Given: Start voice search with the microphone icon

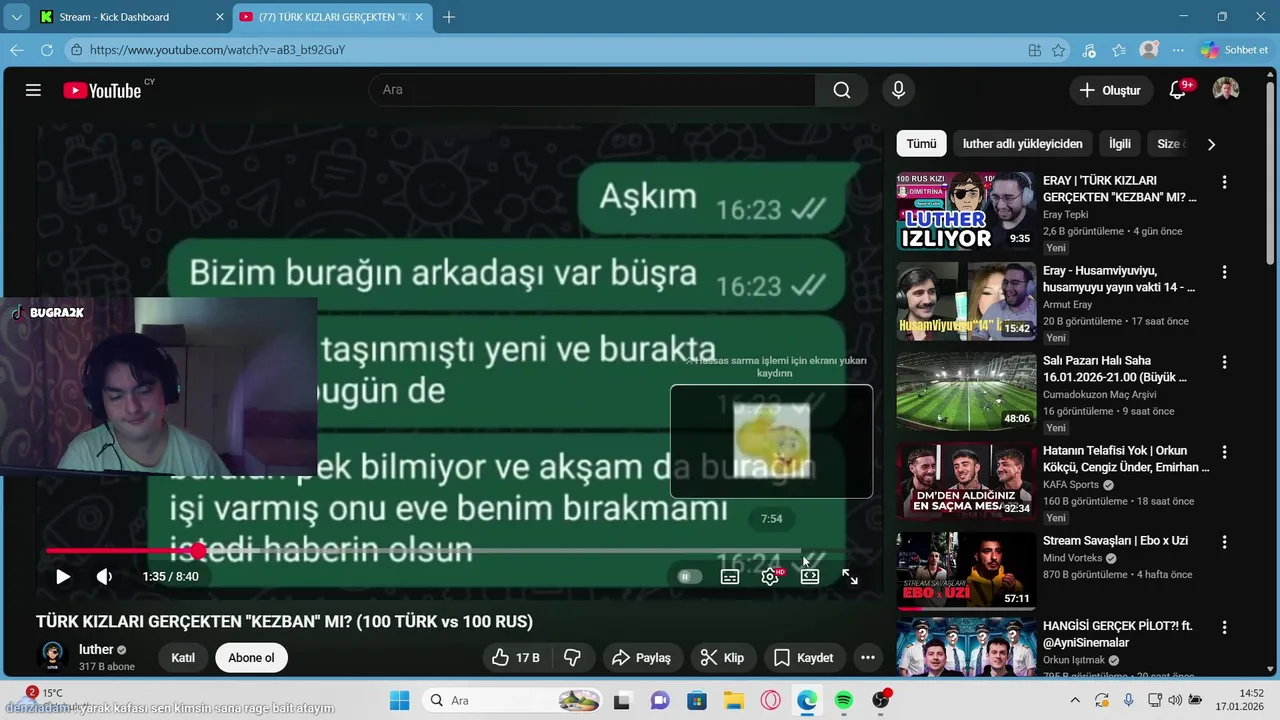Looking at the screenshot, I should pos(898,90).
